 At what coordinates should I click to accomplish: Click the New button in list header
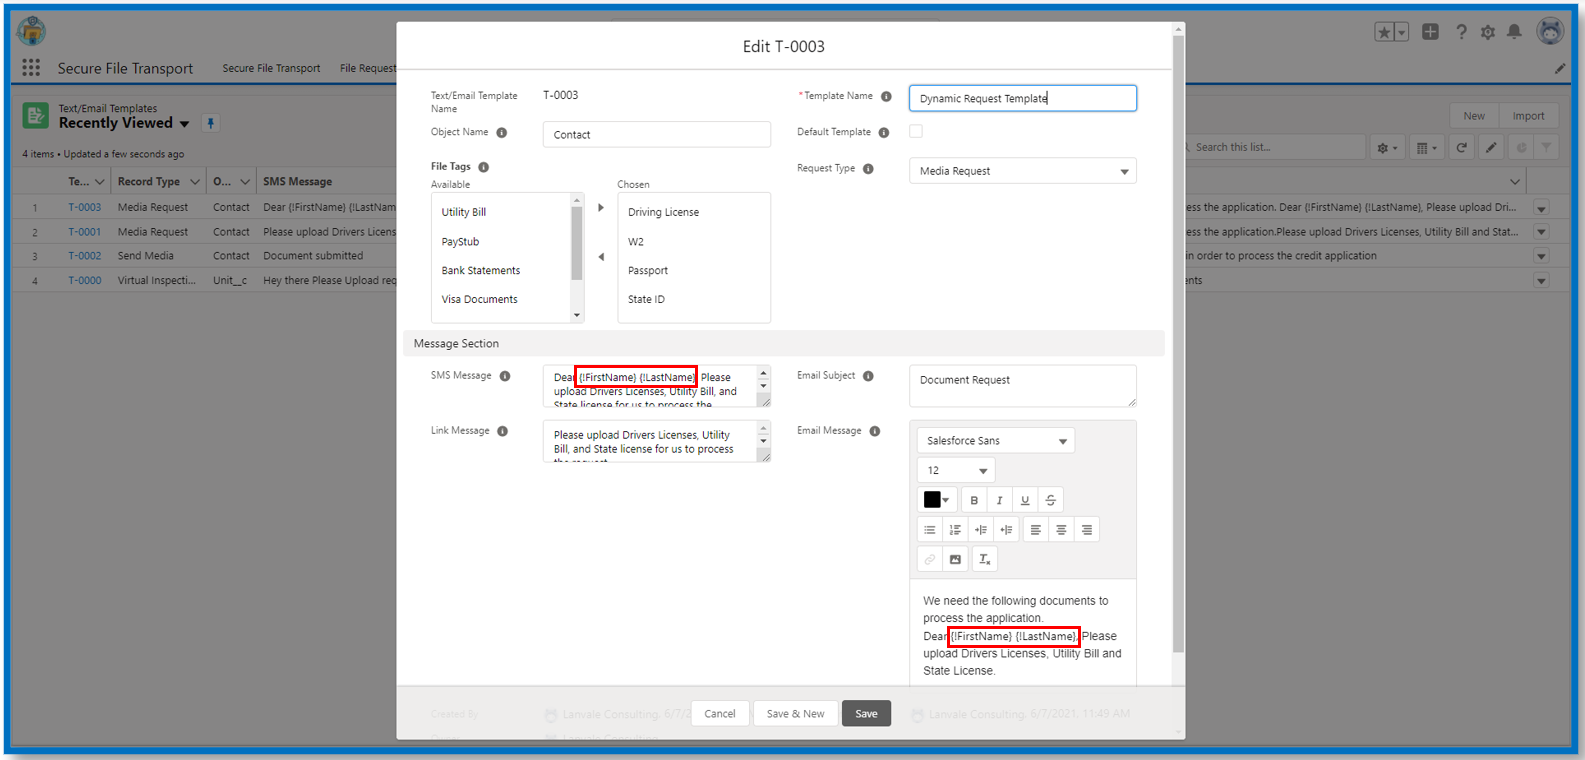click(1474, 116)
